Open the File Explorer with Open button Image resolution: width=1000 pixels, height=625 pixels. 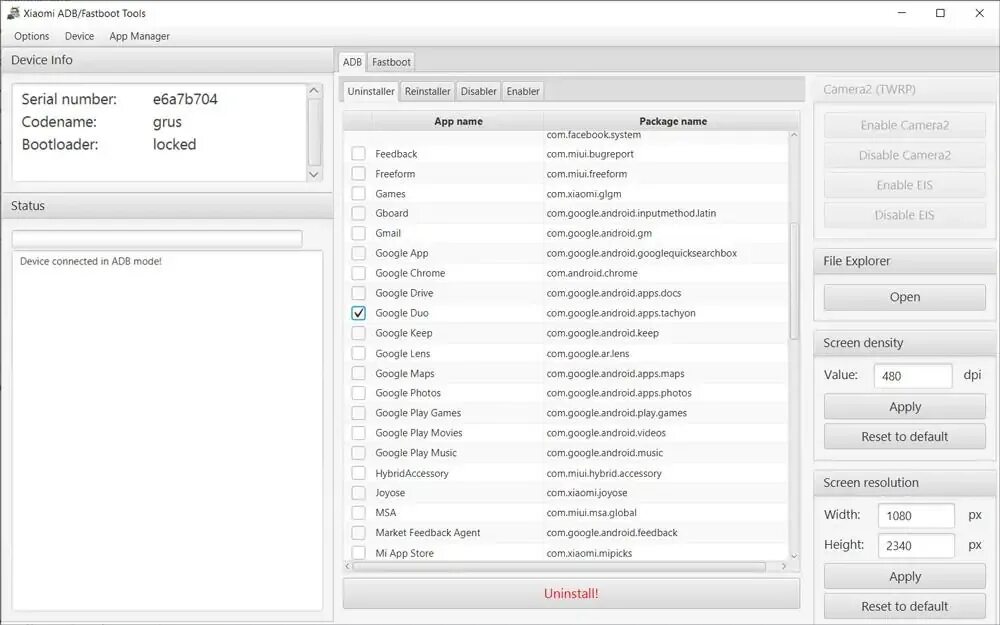click(904, 297)
